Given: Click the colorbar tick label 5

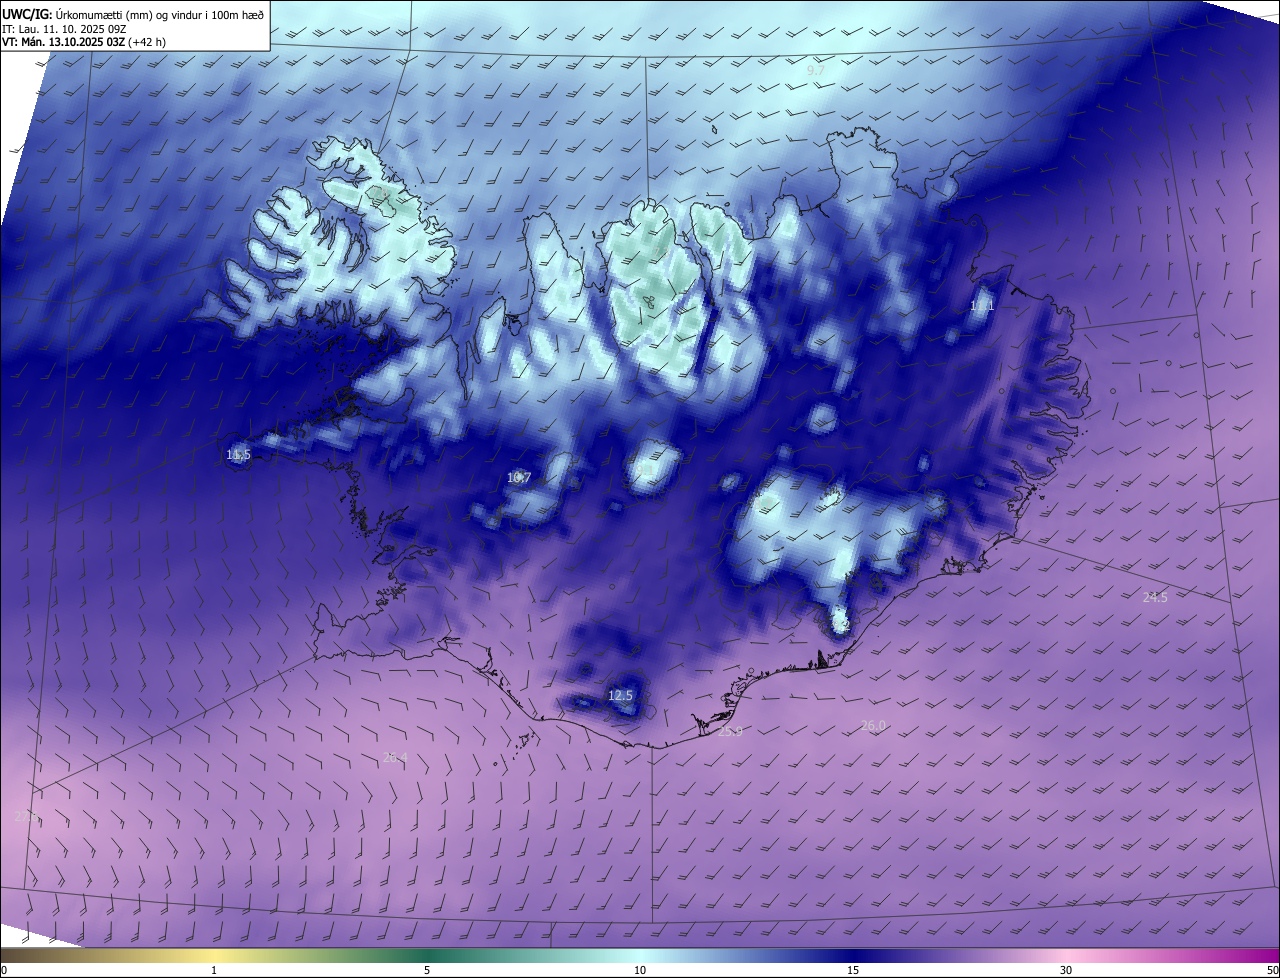Looking at the screenshot, I should click(x=427, y=970).
